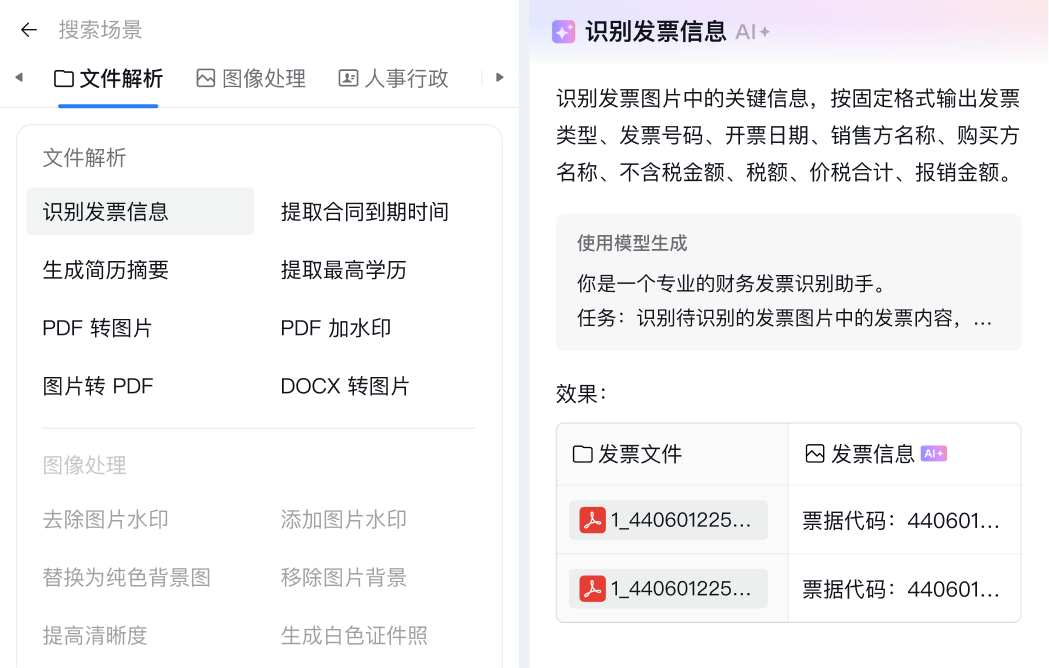Select the DOCX 转图片 scenario

click(x=345, y=386)
